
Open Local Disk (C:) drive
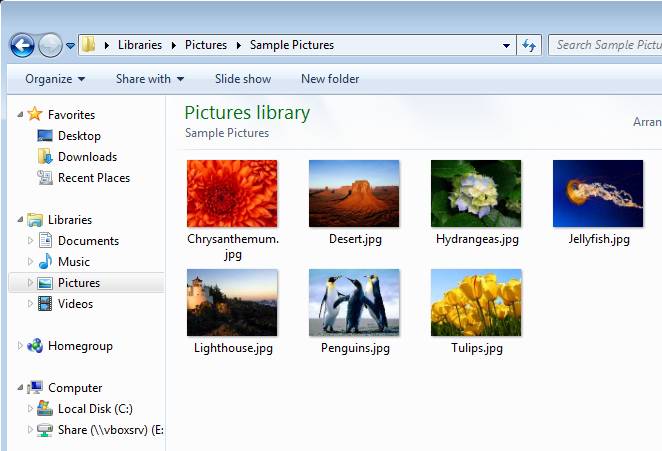click(x=45, y=409)
